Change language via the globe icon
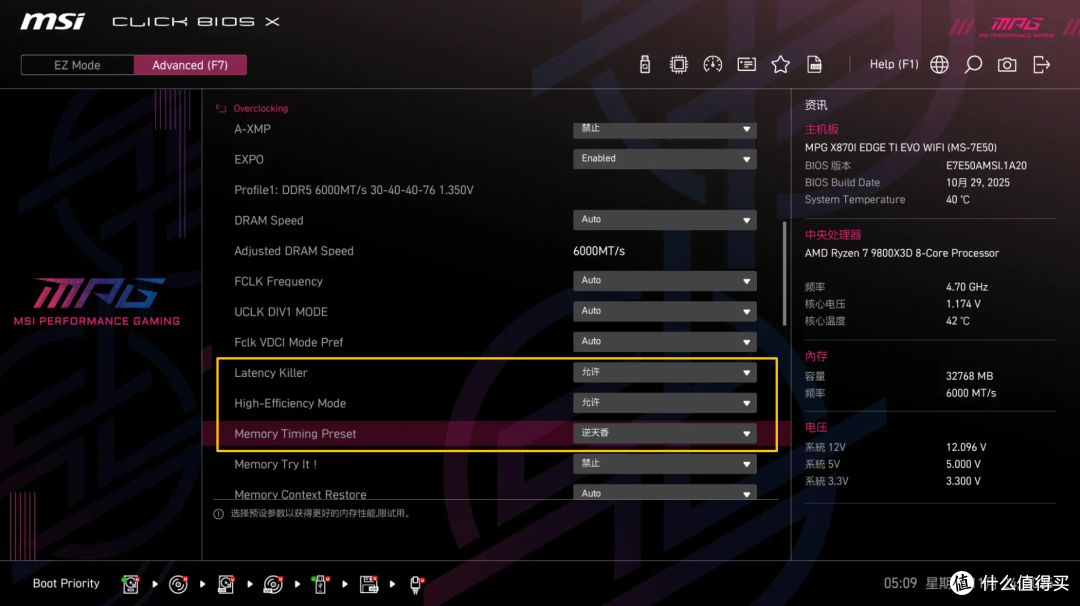The image size is (1080, 606). pyautogui.click(x=939, y=65)
